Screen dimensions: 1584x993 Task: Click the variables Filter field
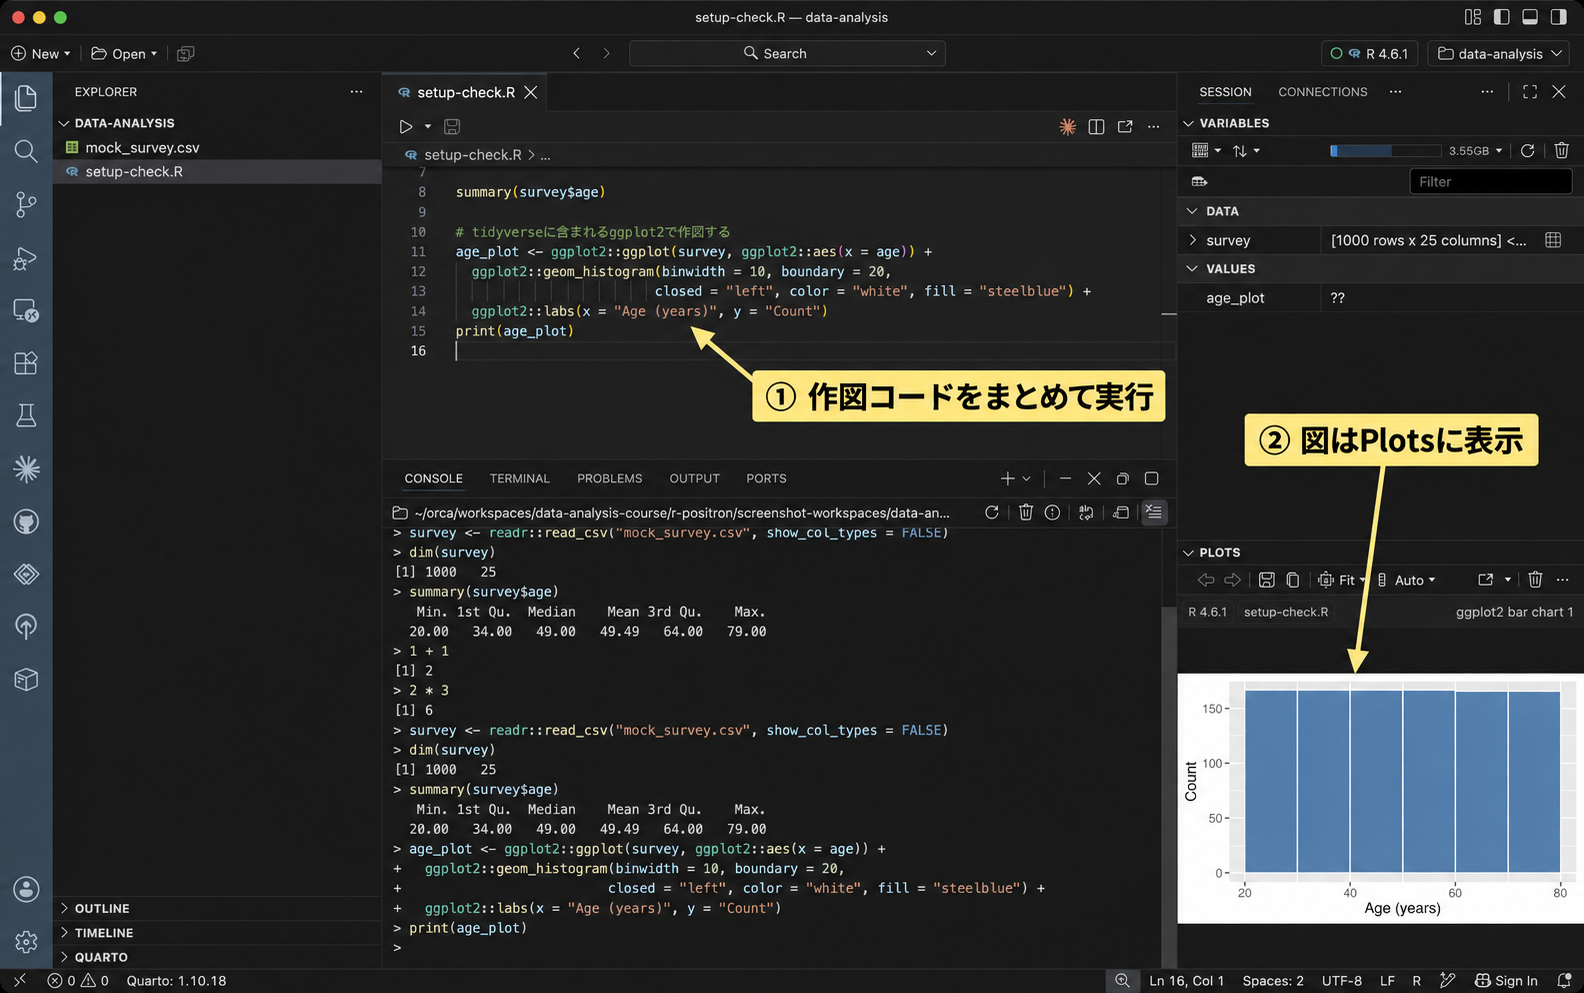point(1490,182)
